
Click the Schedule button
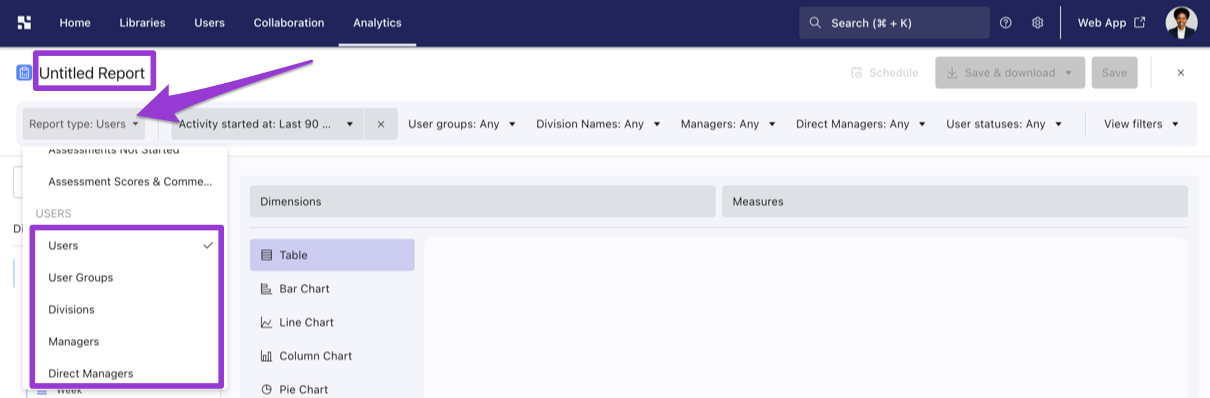point(885,73)
